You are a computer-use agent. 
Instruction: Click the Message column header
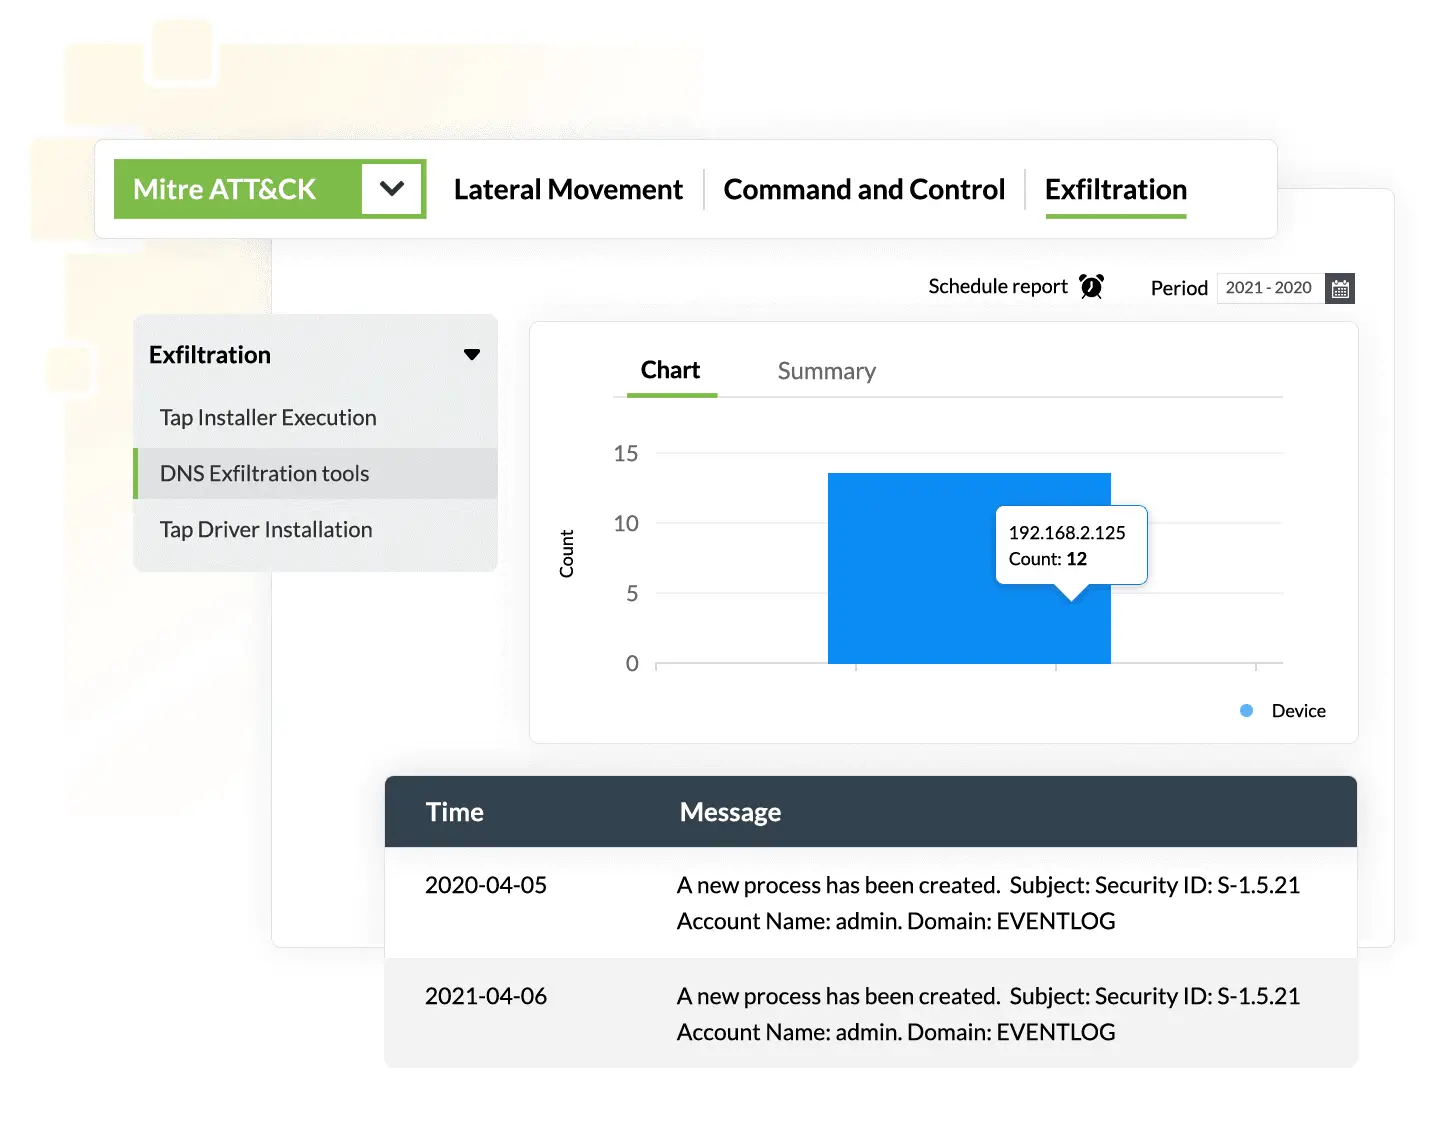tap(730, 812)
